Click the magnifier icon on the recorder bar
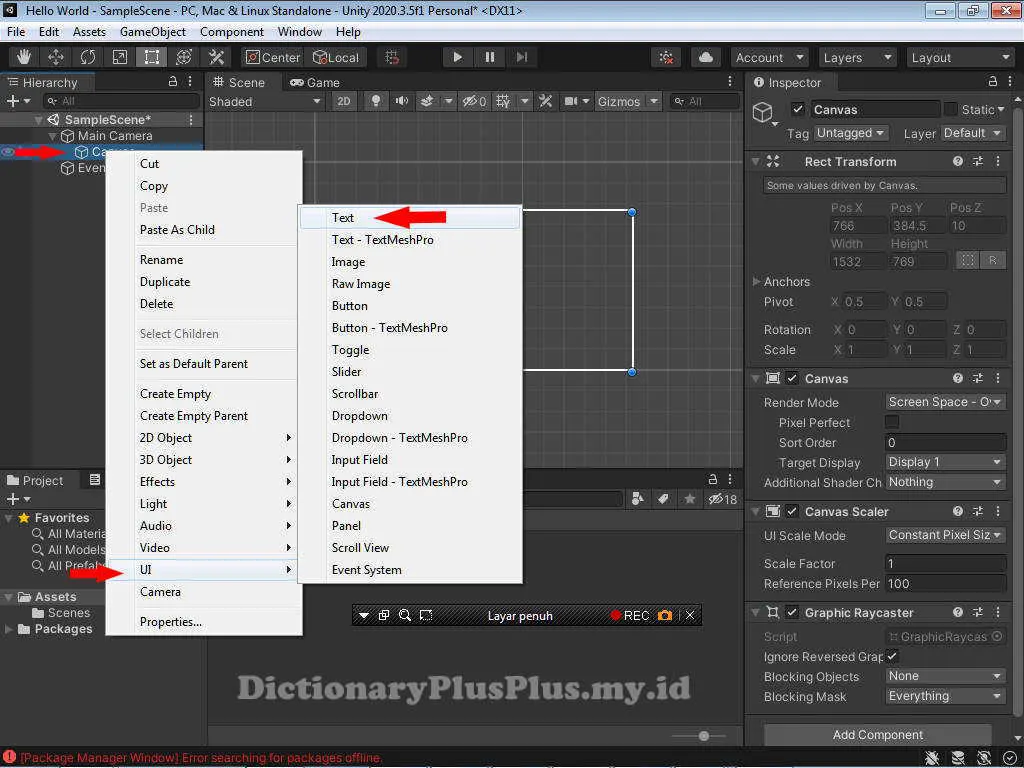1024x768 pixels. pos(405,615)
